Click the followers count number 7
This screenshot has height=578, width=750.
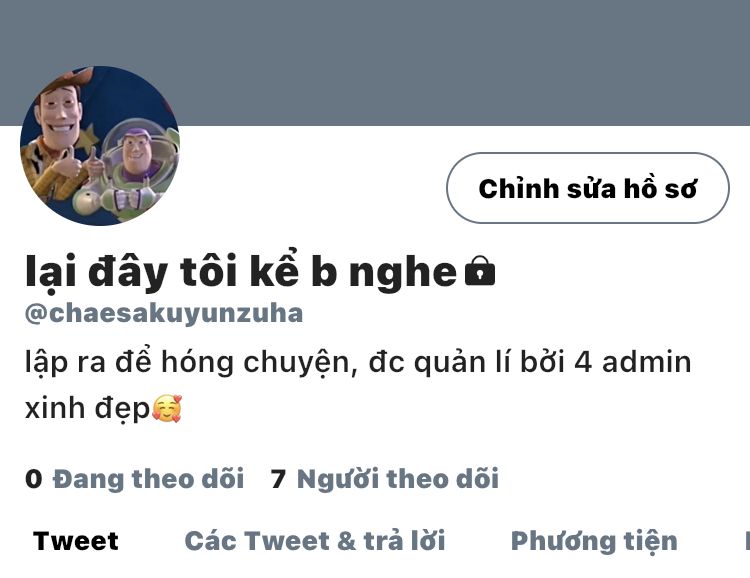coord(278,479)
